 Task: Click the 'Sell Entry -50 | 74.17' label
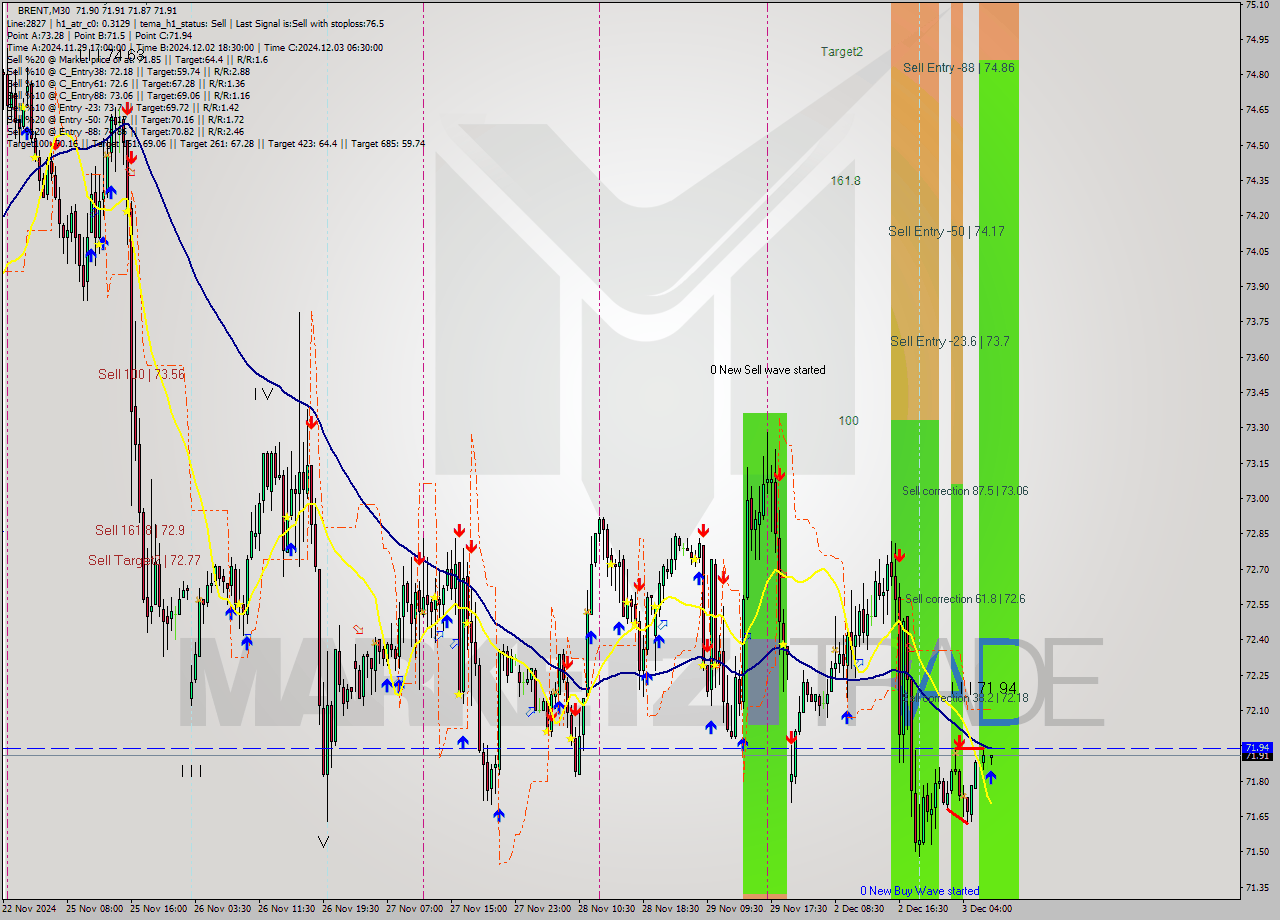946,231
